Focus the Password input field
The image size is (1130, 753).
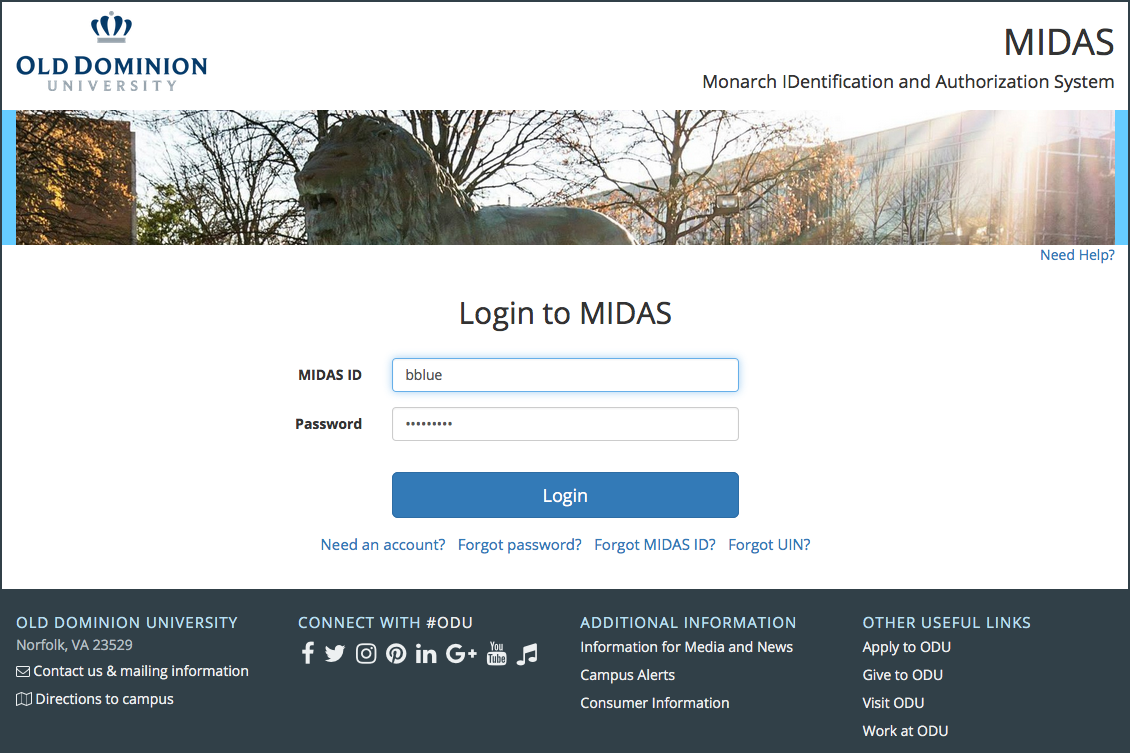(x=565, y=424)
